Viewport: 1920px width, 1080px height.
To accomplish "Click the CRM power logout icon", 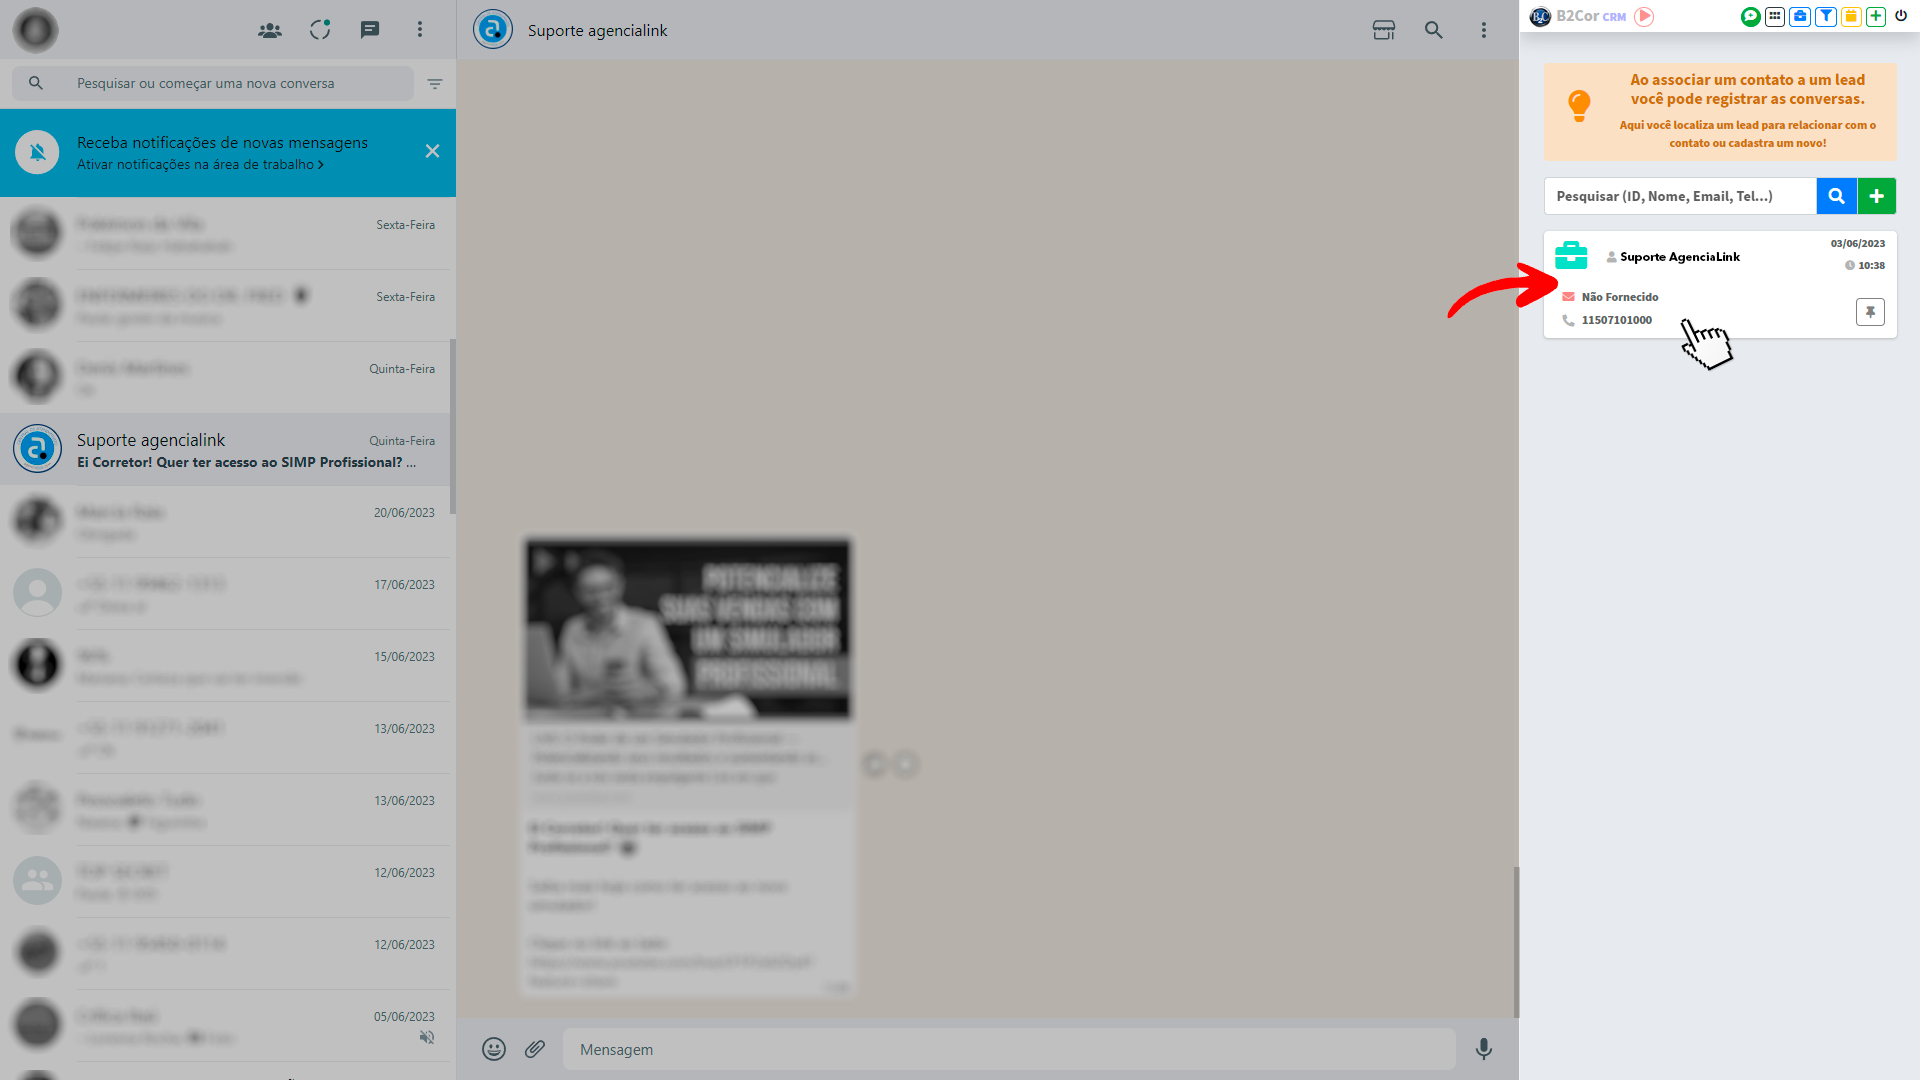I will click(1901, 16).
